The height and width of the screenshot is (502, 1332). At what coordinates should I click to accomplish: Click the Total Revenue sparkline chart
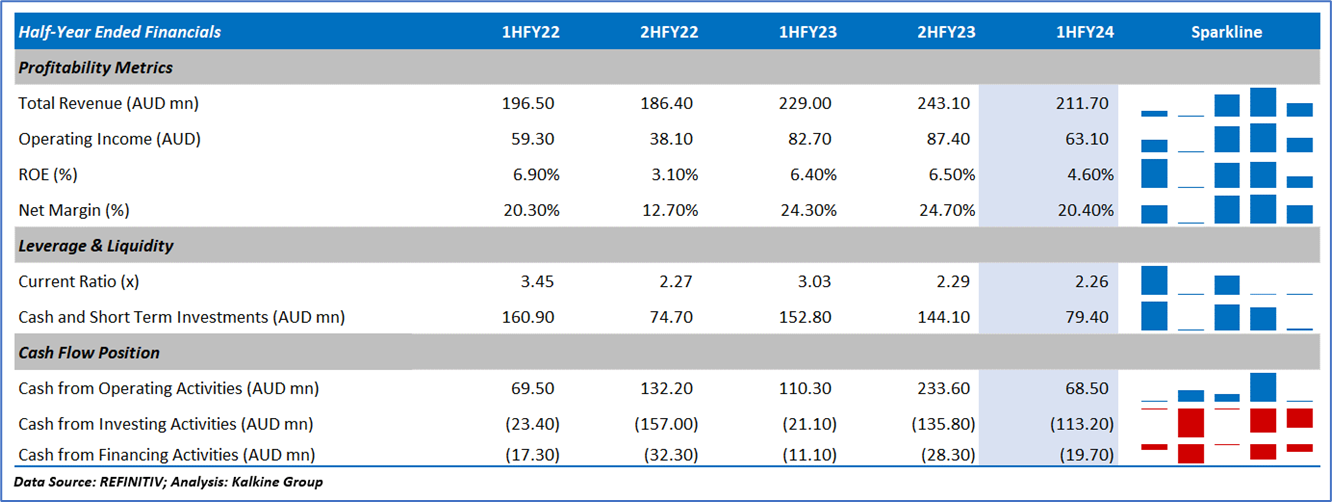click(1226, 103)
